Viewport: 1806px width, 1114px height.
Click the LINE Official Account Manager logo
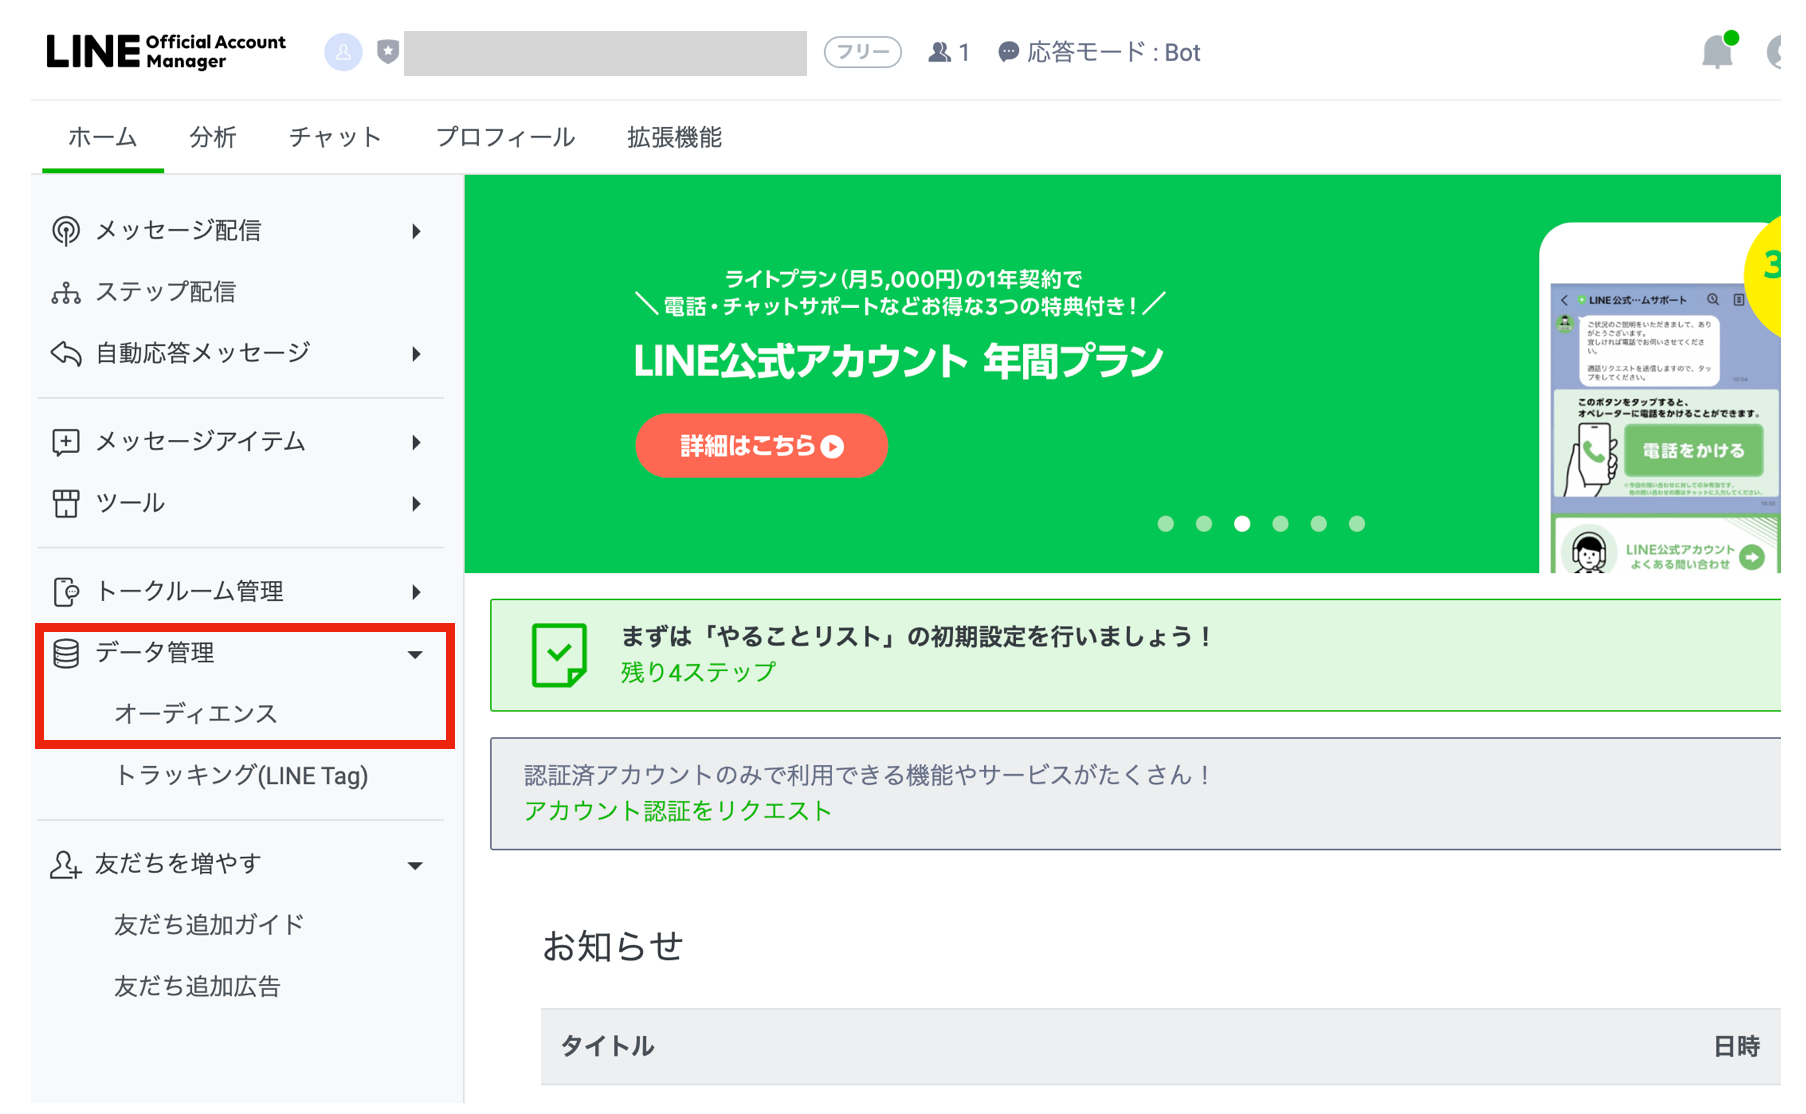coord(166,52)
